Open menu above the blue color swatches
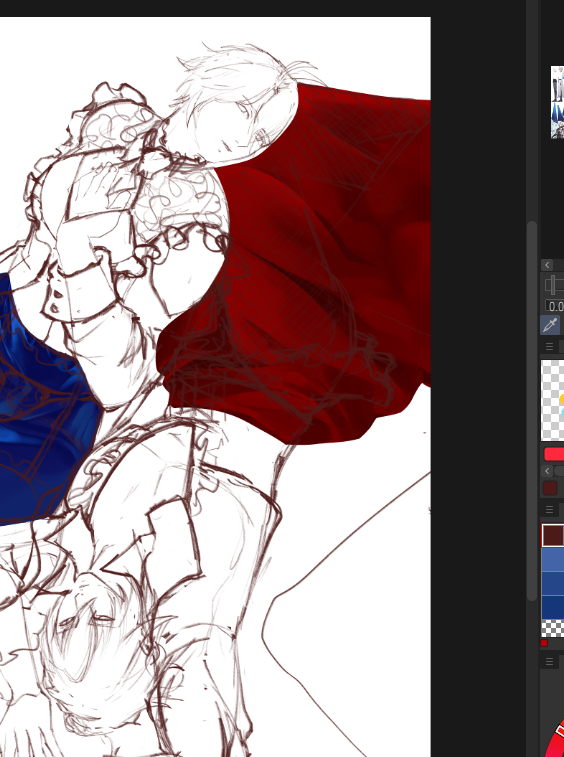 tap(549, 510)
